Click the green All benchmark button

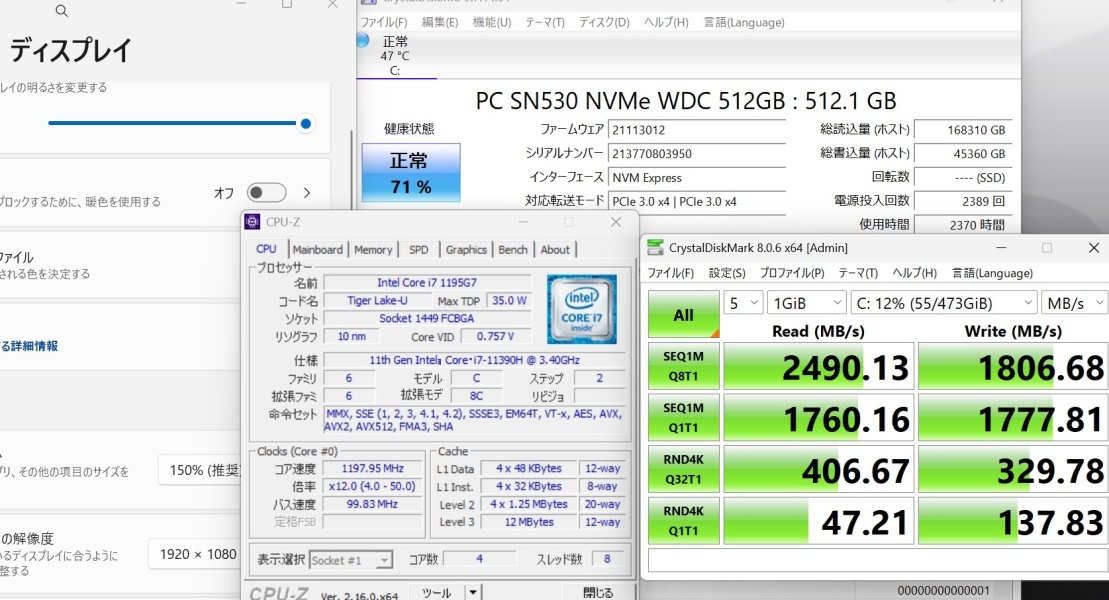683,314
